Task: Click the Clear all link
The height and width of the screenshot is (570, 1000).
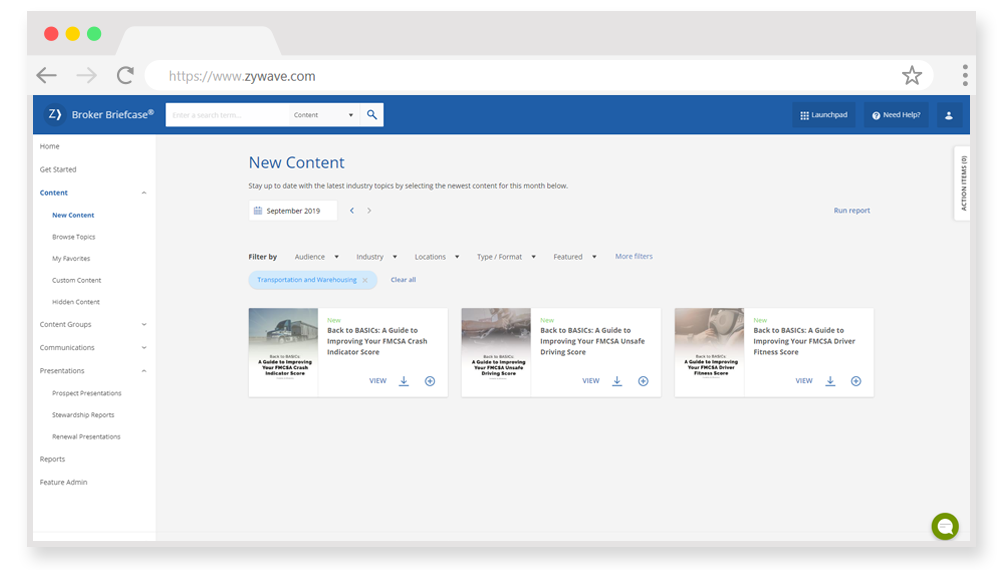Action: tap(403, 280)
